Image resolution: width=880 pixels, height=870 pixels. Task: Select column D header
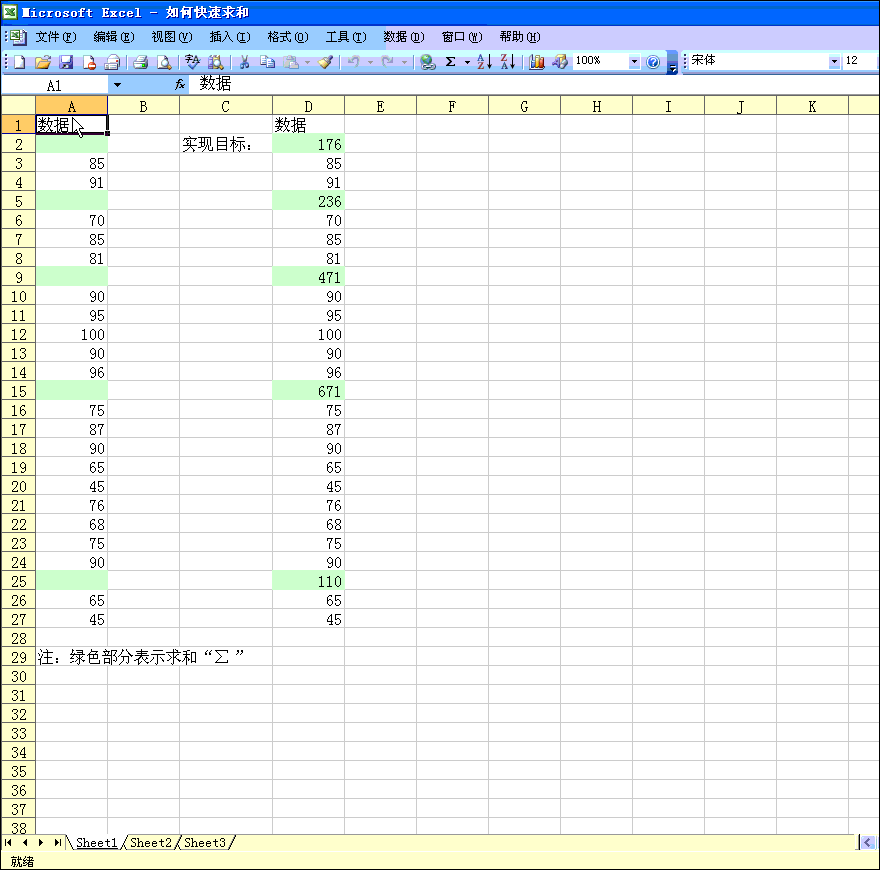pos(308,106)
